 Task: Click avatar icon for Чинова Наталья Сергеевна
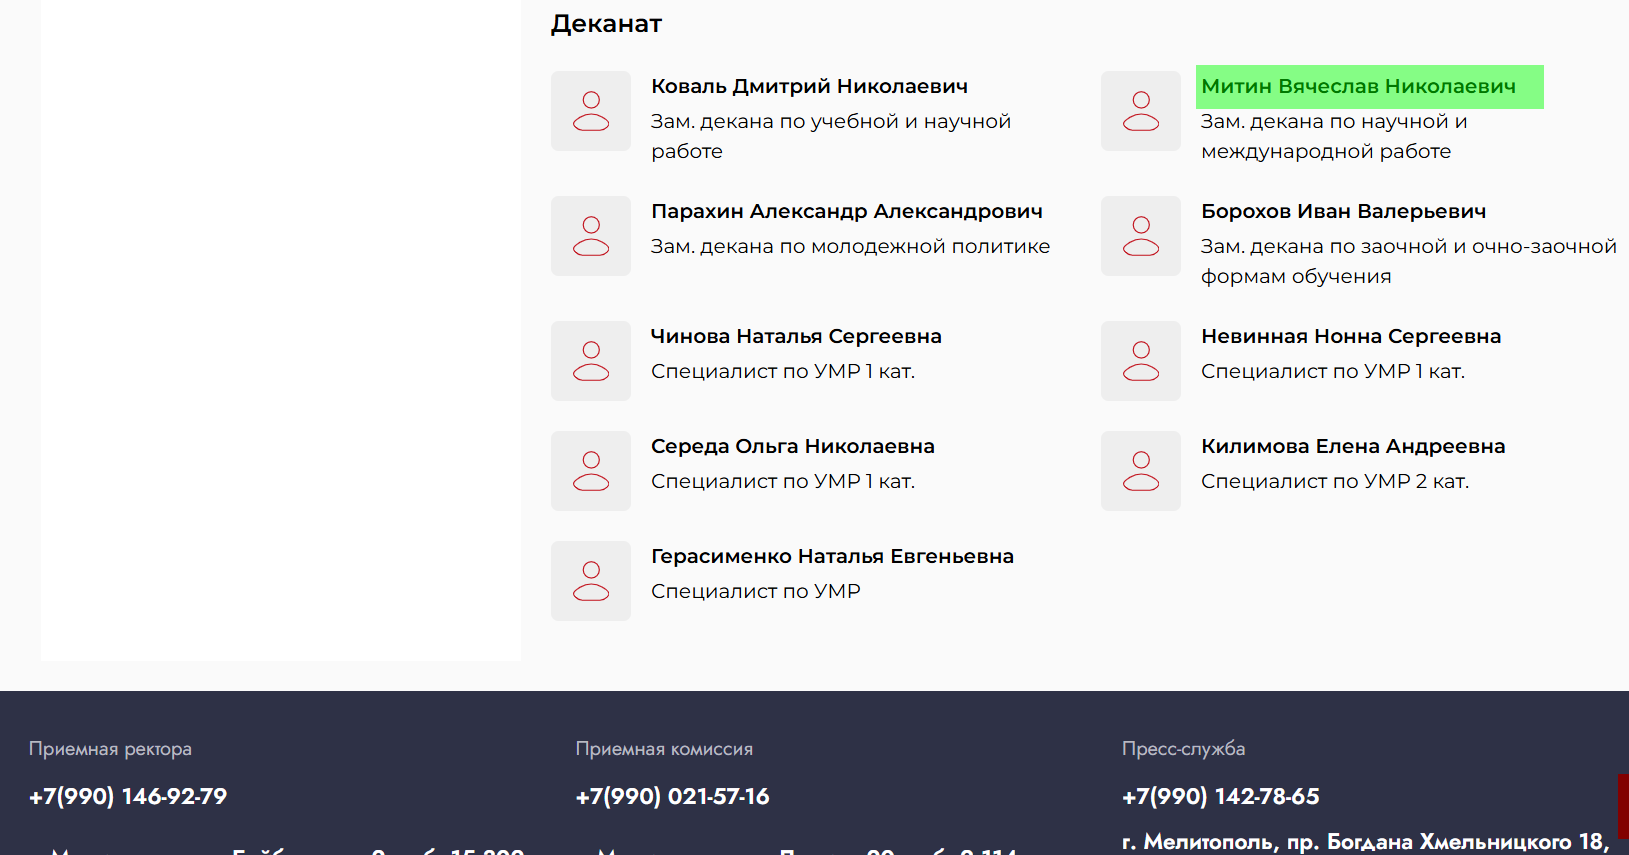(591, 361)
